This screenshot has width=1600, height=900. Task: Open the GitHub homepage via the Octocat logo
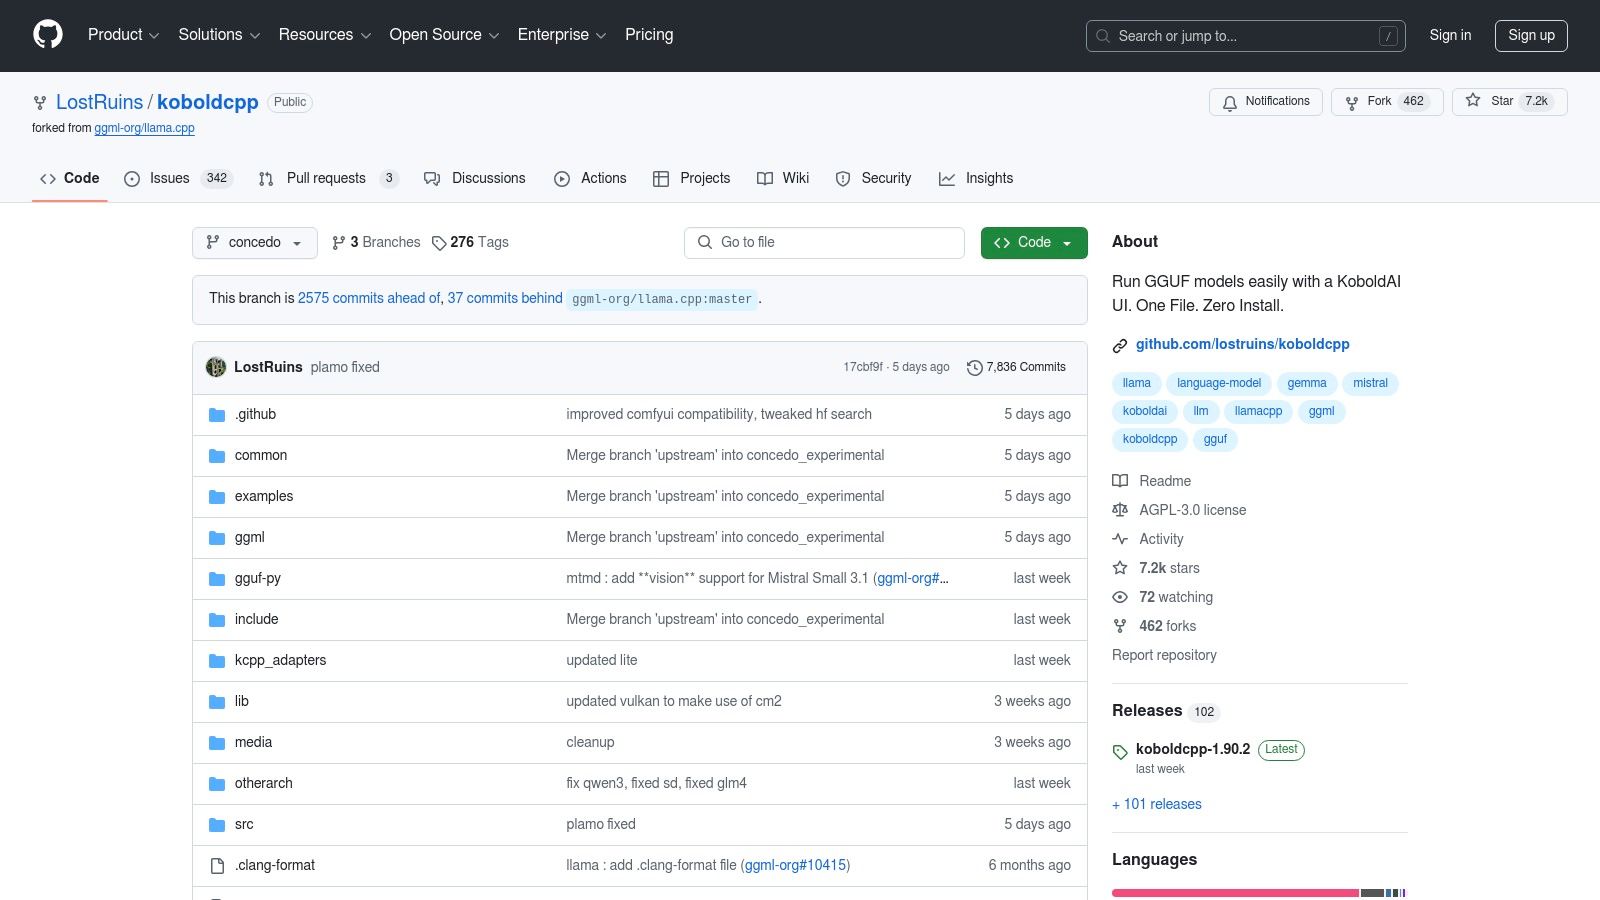48,35
